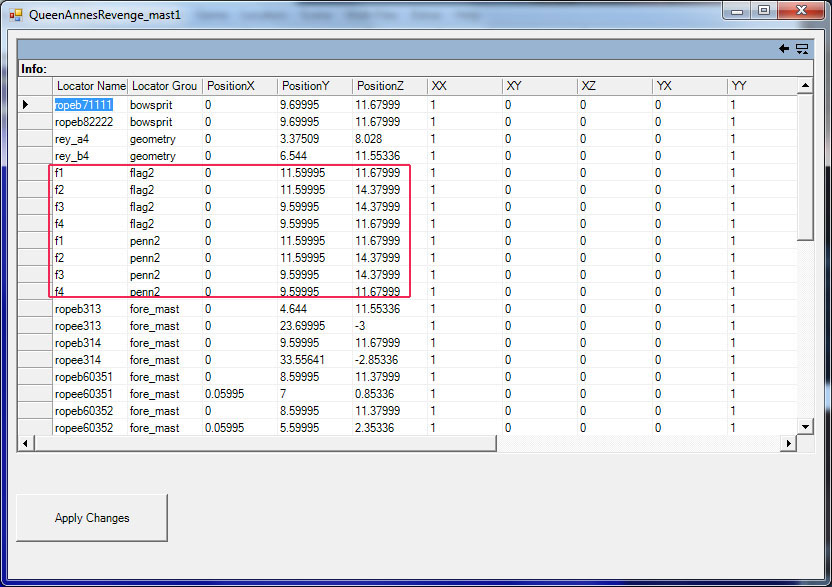Click the fore_mast group cell for ropeb313
This screenshot has height=587, width=832.
[x=164, y=308]
